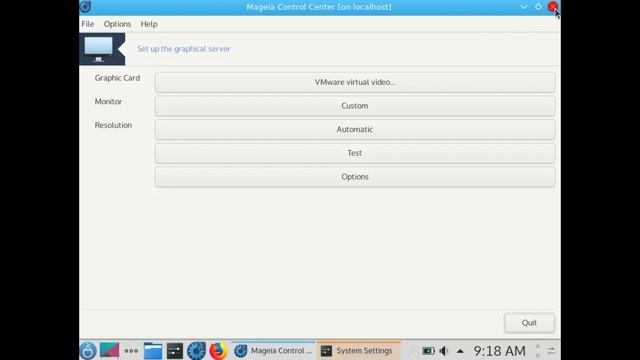Click the battery icon in system tray
Viewport: 640px width, 360px height.
428,351
